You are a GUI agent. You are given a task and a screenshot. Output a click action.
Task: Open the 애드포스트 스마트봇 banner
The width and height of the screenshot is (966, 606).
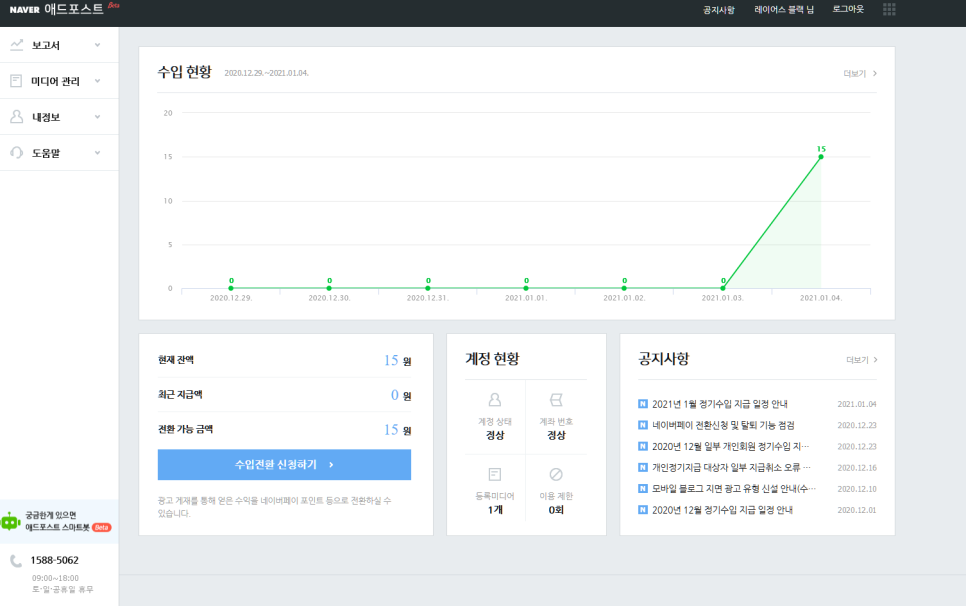(59, 522)
